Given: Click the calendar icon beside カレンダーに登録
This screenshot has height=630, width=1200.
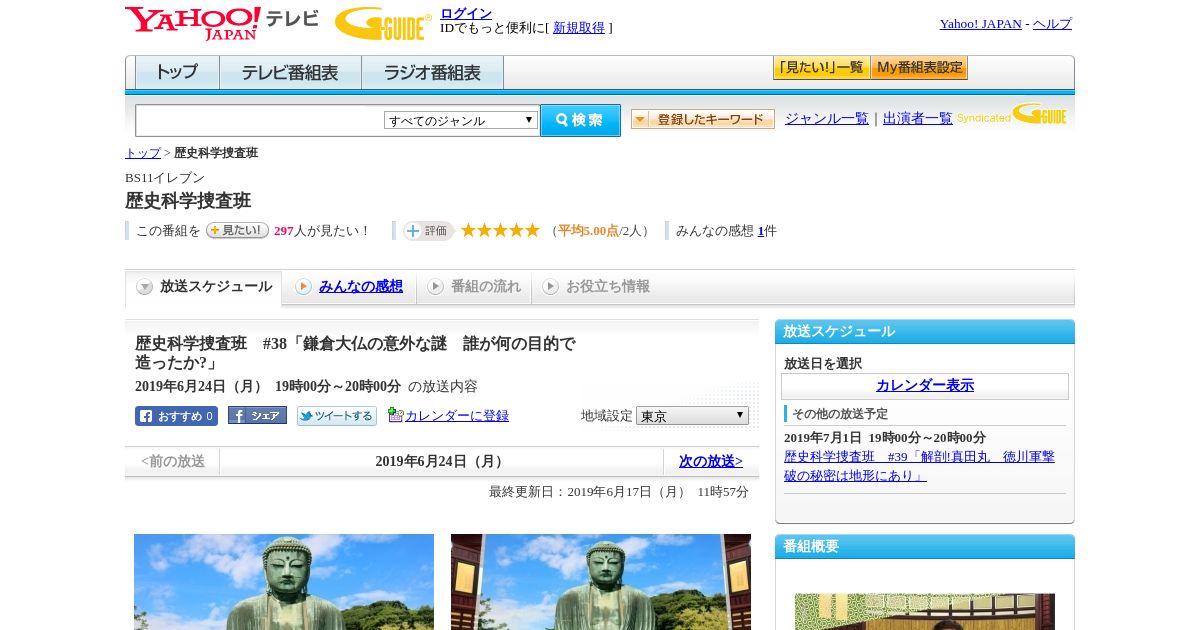Looking at the screenshot, I should pyautogui.click(x=395, y=415).
